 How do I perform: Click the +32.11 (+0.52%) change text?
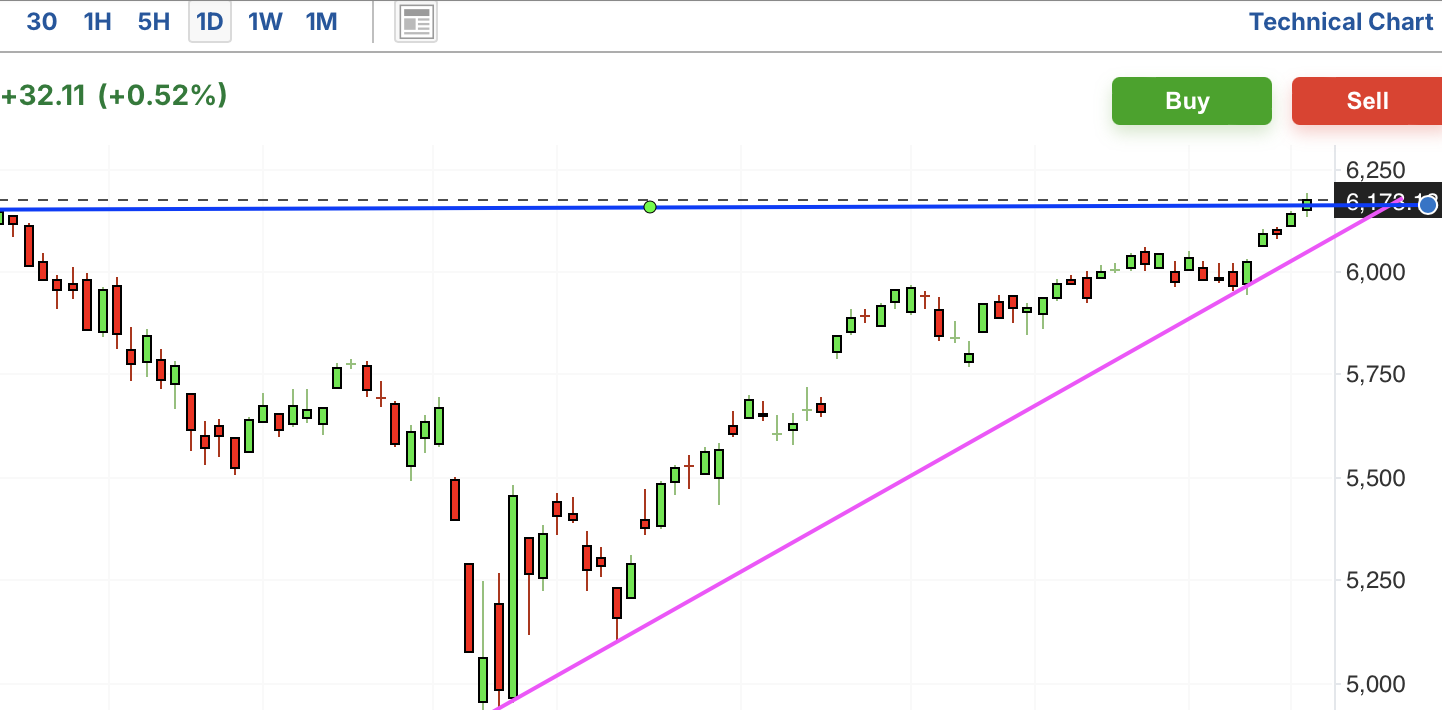pyautogui.click(x=114, y=96)
